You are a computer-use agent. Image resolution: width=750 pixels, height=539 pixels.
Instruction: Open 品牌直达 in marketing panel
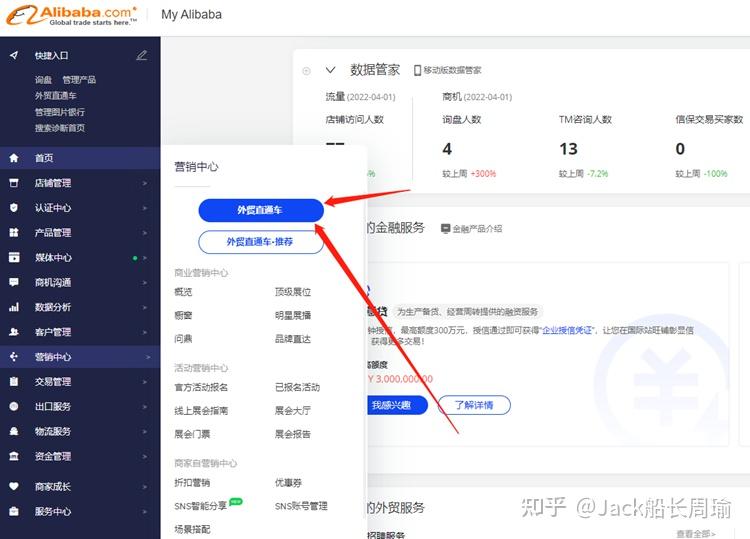[293, 339]
